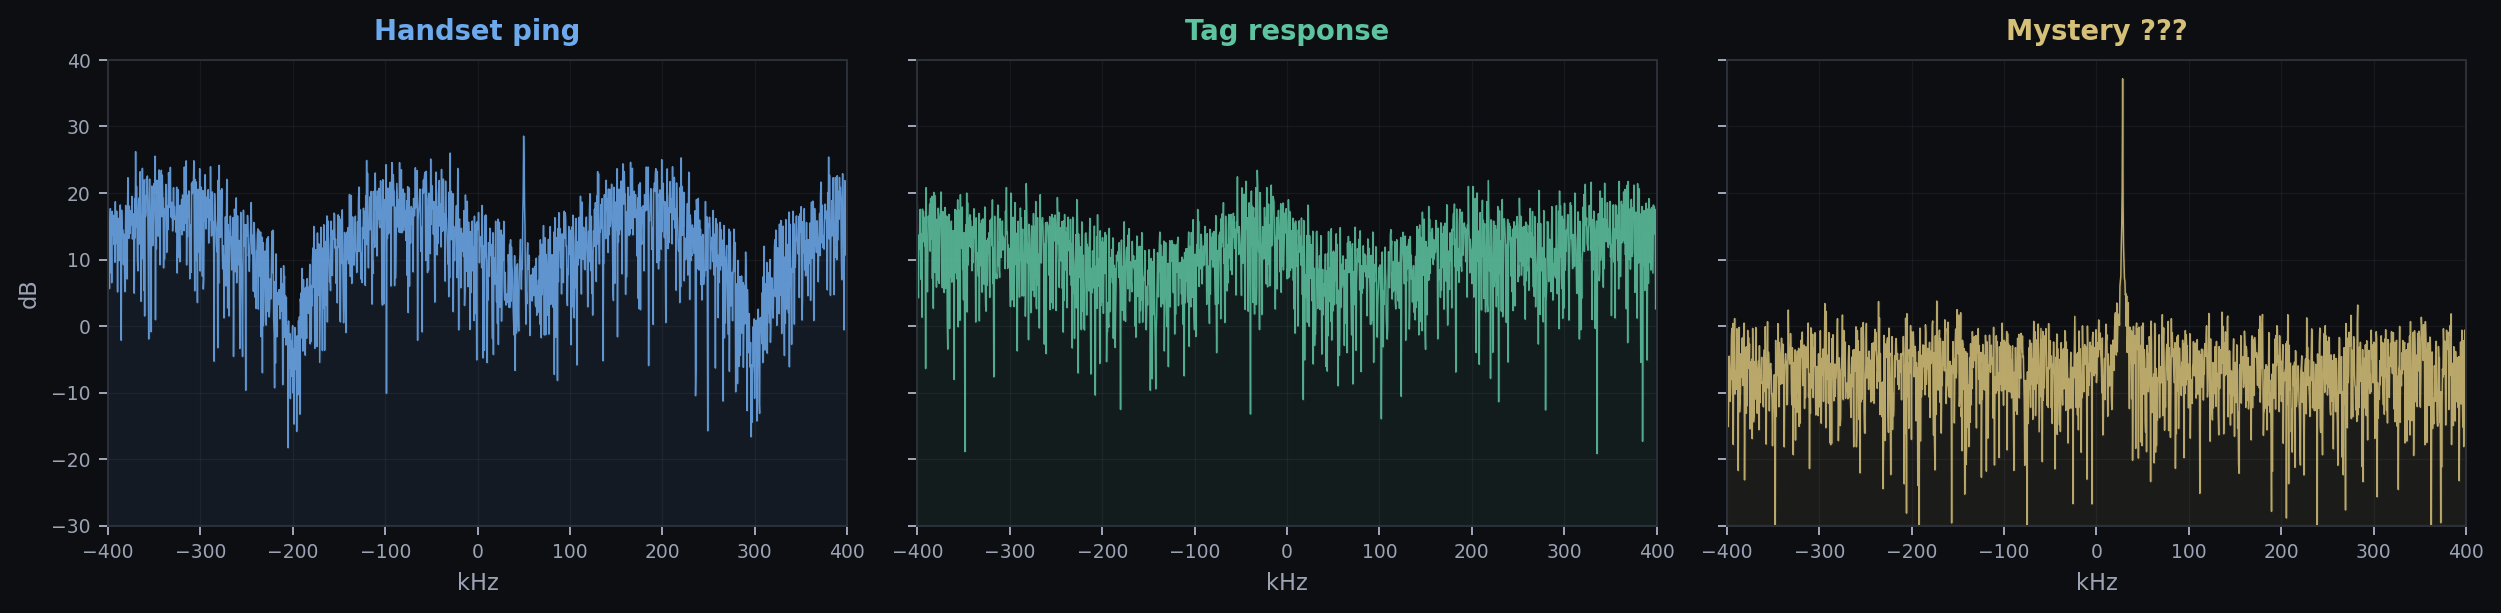
Task: Click the kHz label under Tag response
Action: (1286, 582)
